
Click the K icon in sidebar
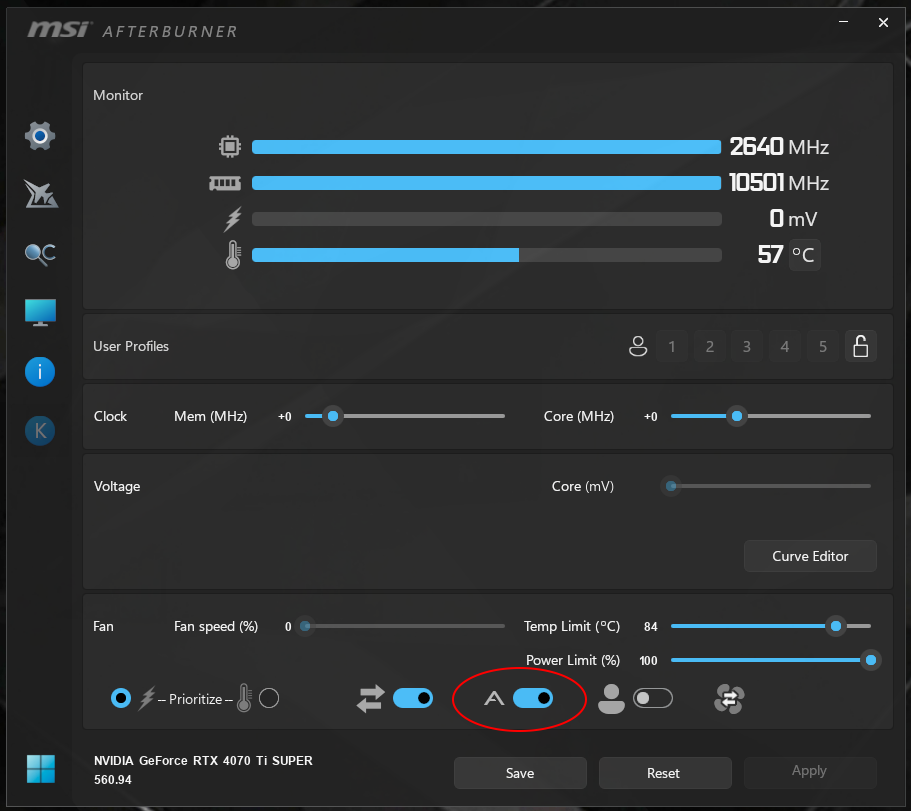pyautogui.click(x=40, y=431)
